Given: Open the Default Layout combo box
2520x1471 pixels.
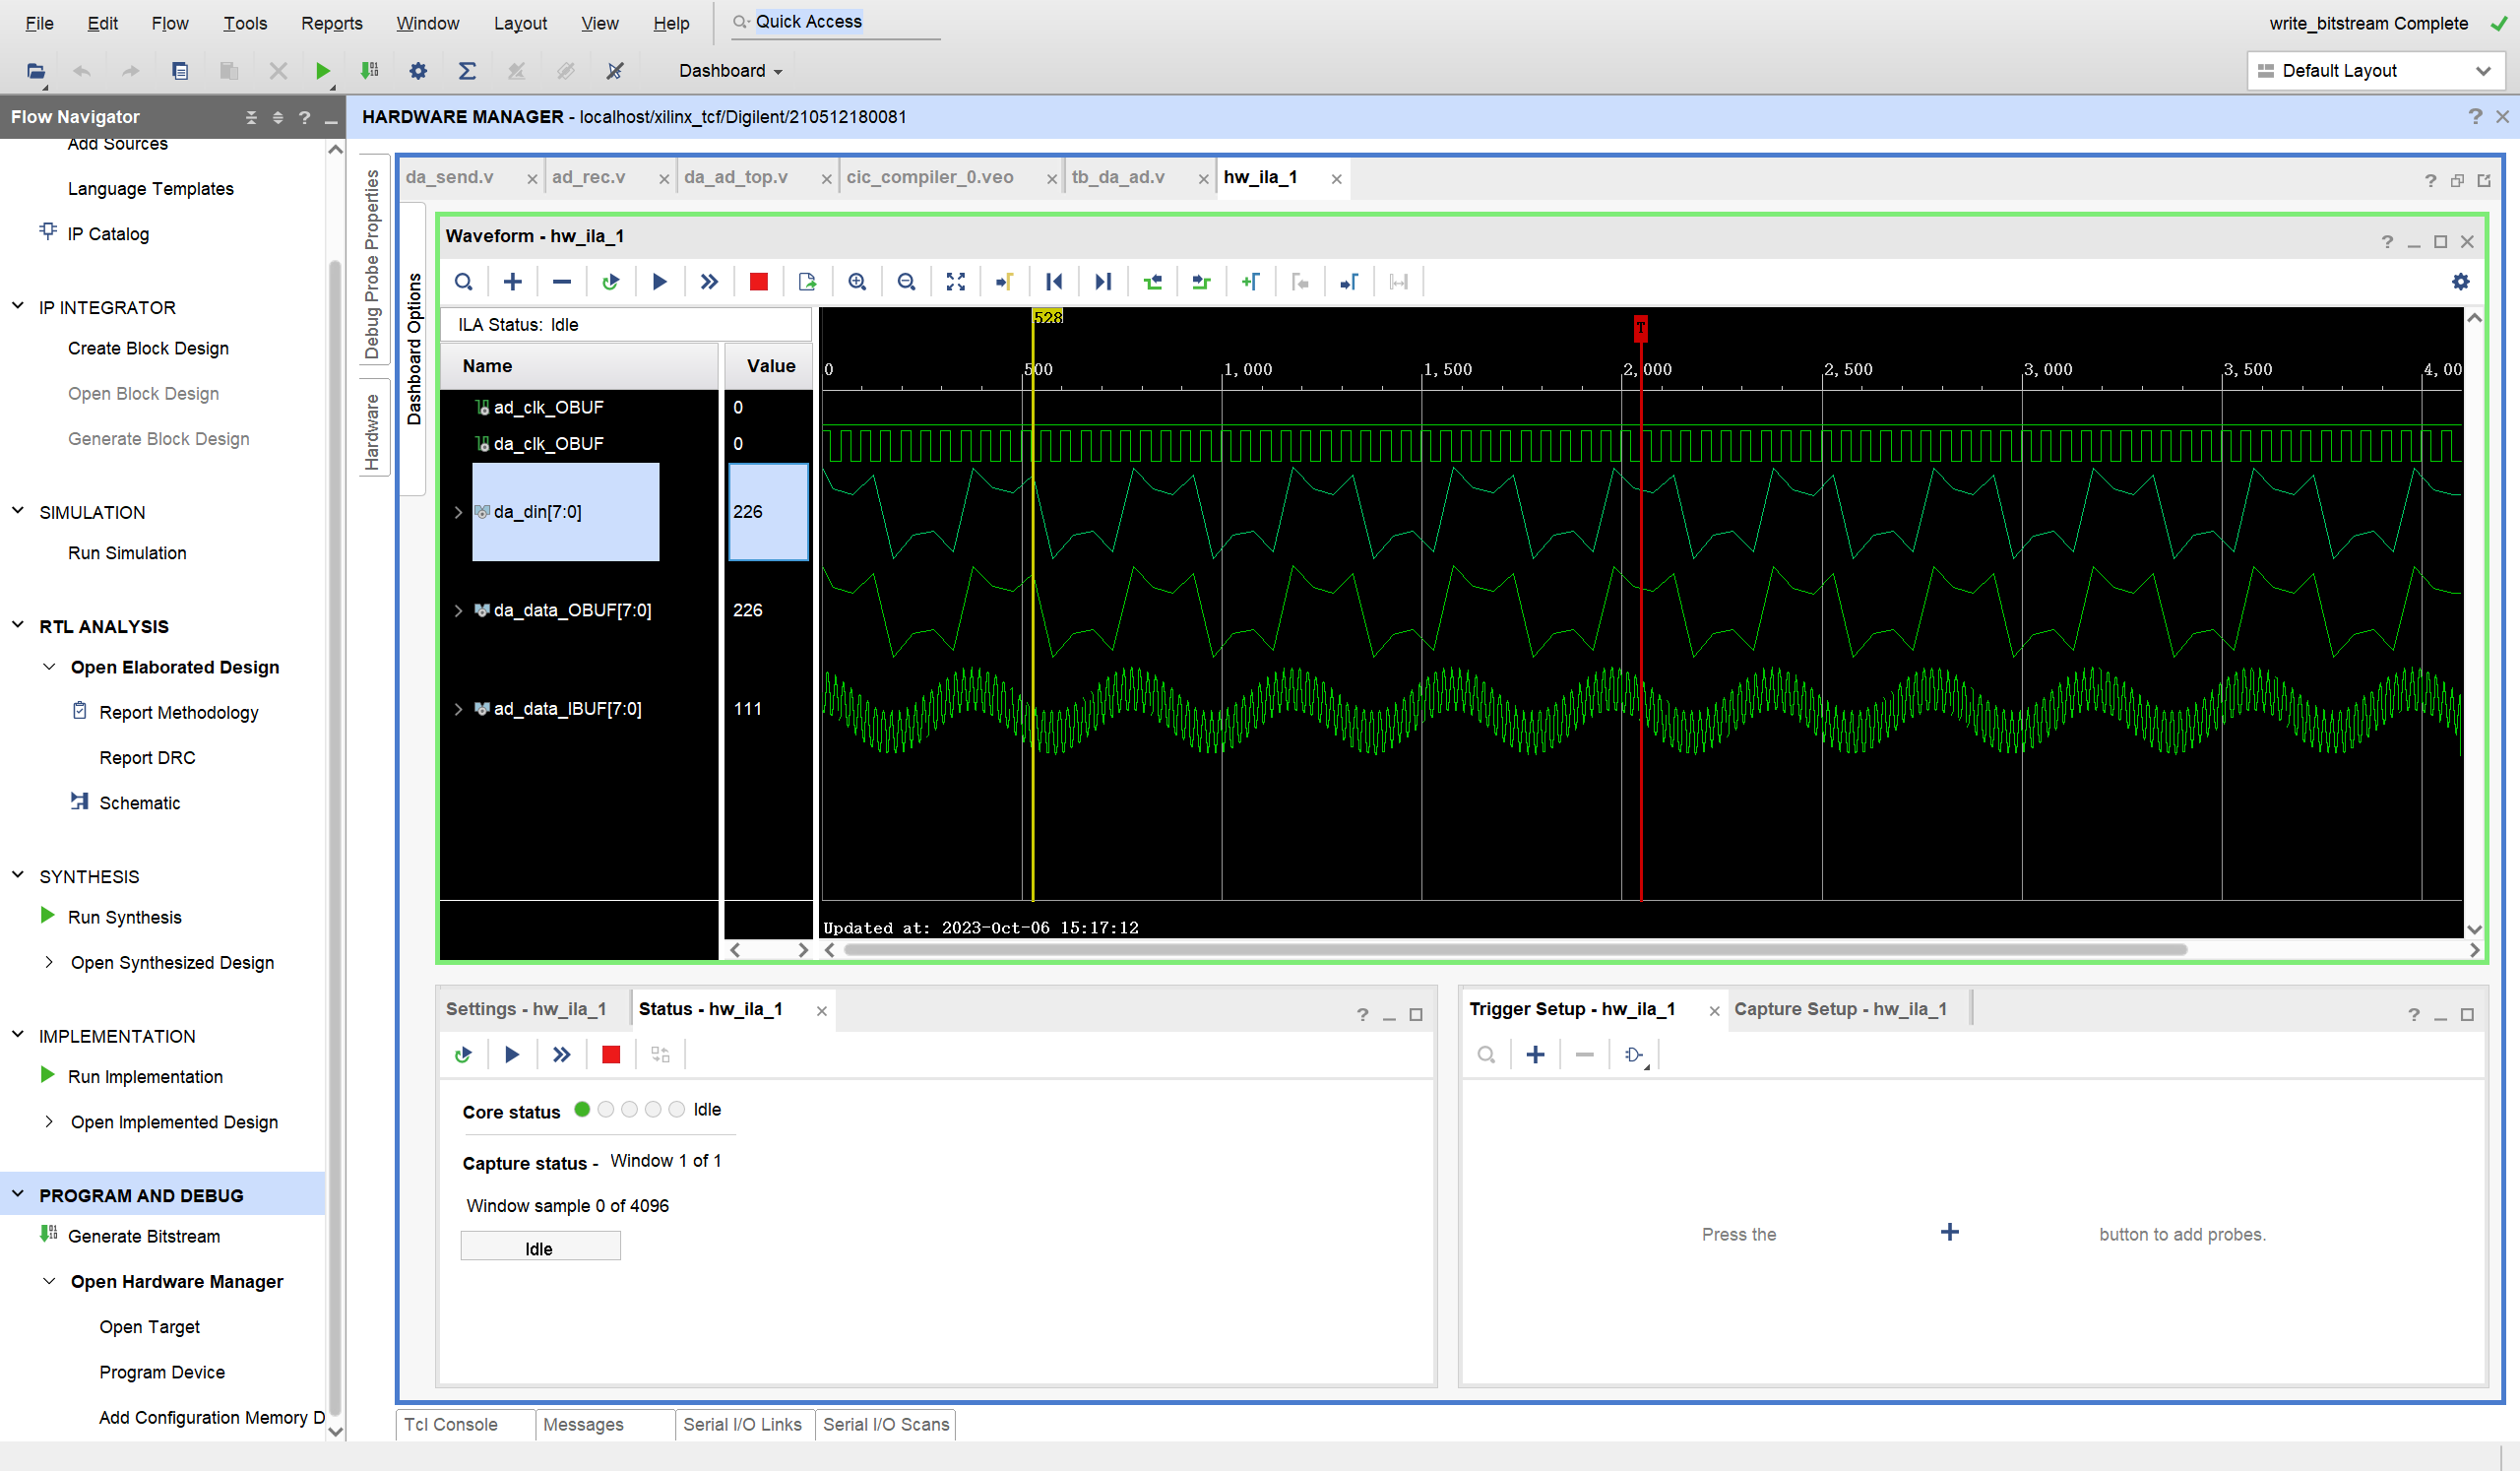Looking at the screenshot, I should click(2375, 71).
